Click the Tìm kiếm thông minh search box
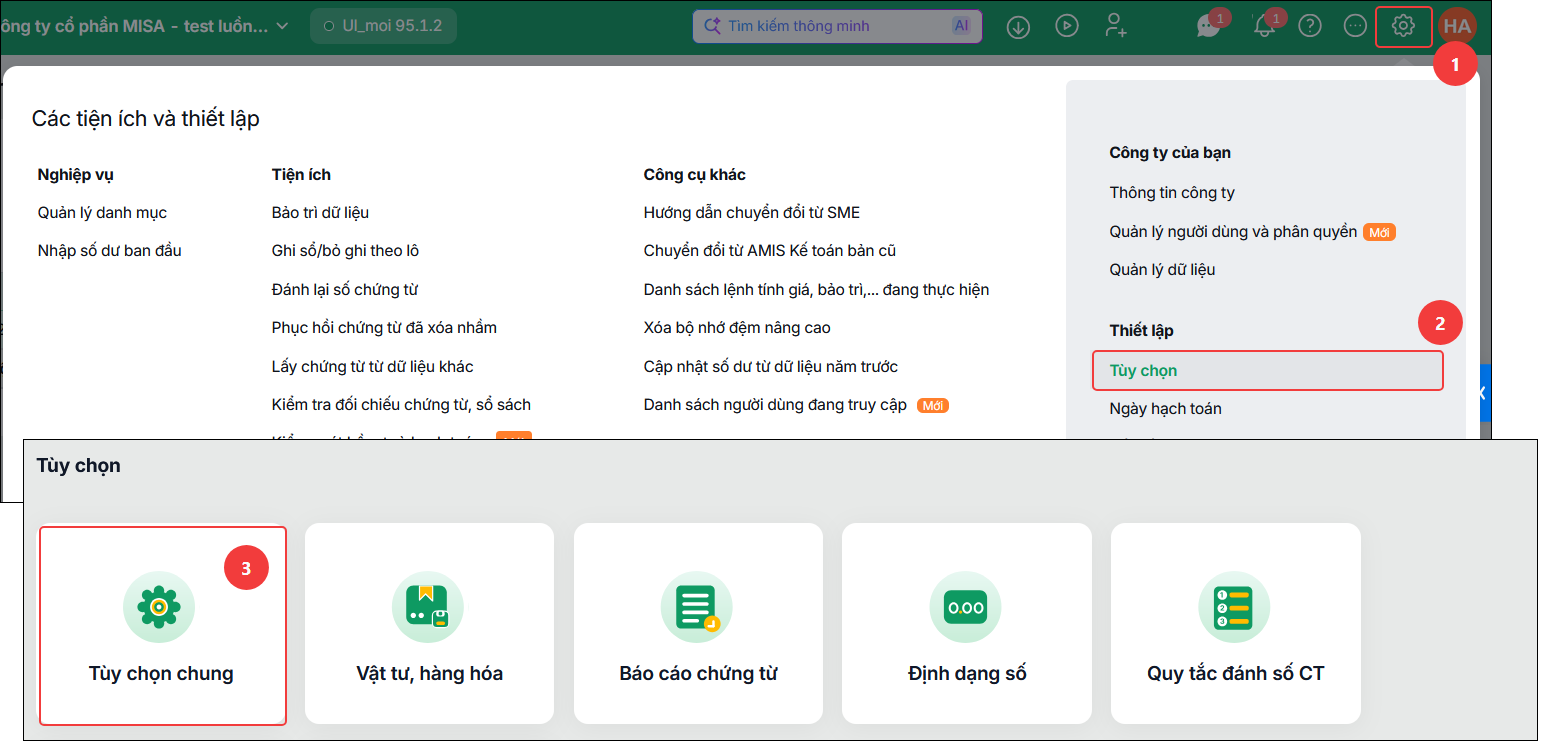The image size is (1545, 744). click(837, 26)
